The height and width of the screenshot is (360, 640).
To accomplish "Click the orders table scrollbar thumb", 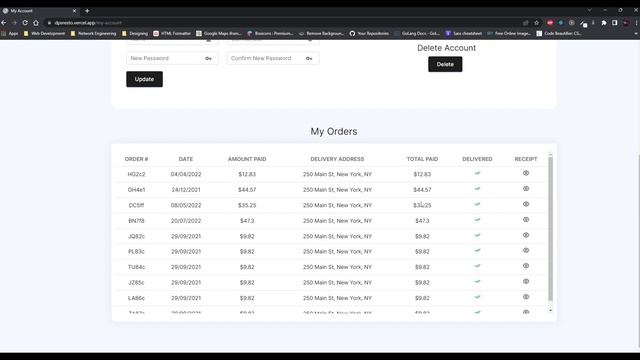I will [550, 229].
